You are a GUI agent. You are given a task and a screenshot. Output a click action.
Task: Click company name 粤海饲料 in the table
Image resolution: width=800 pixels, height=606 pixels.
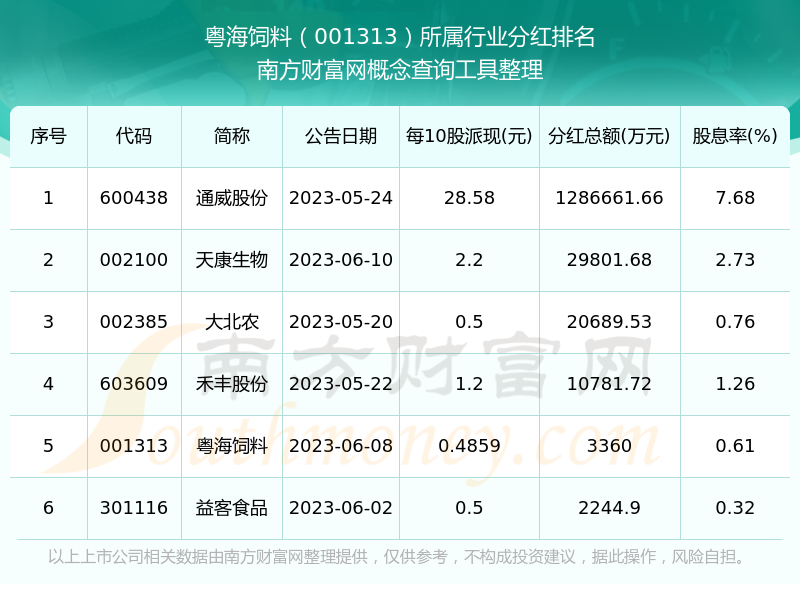pyautogui.click(x=232, y=446)
